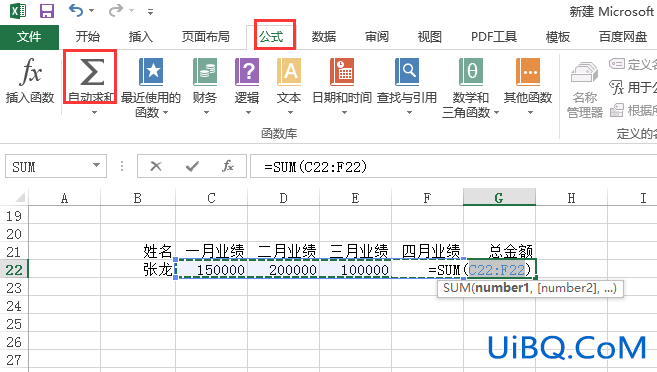657x372 pixels.
Task: Click the [number2] argument in SUM tooltip
Action: point(568,288)
